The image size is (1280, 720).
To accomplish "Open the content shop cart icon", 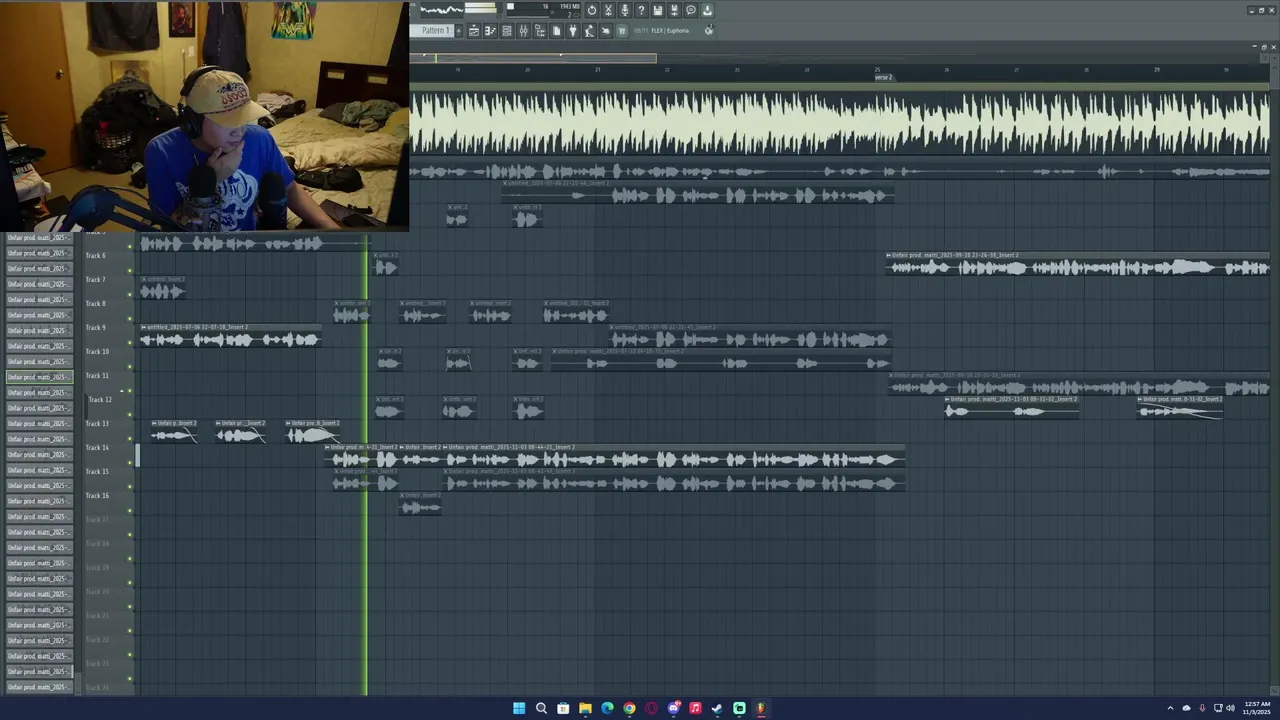I will point(621,31).
